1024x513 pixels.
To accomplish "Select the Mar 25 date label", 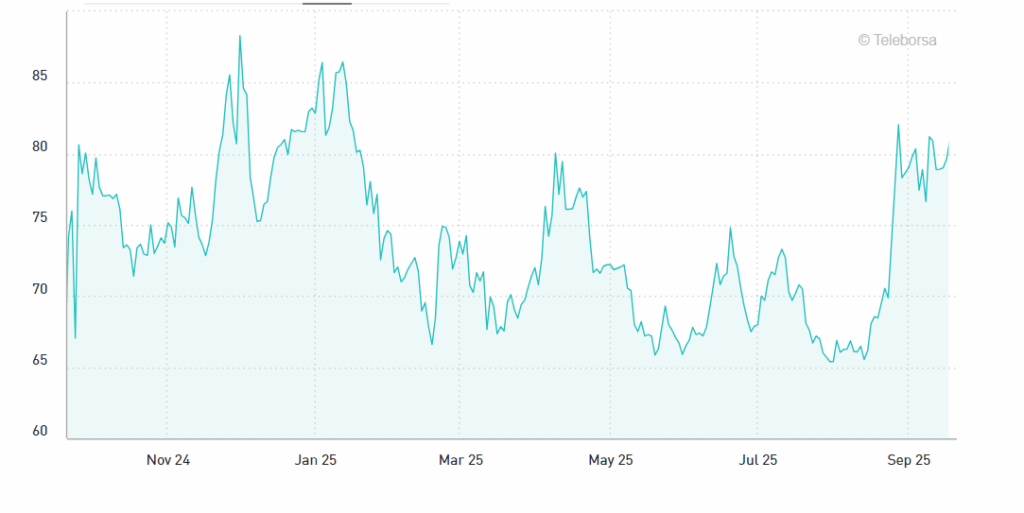I will [x=461, y=460].
